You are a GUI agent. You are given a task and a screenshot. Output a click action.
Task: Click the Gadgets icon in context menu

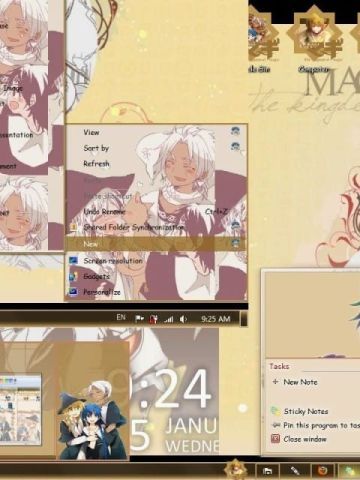pos(73,276)
